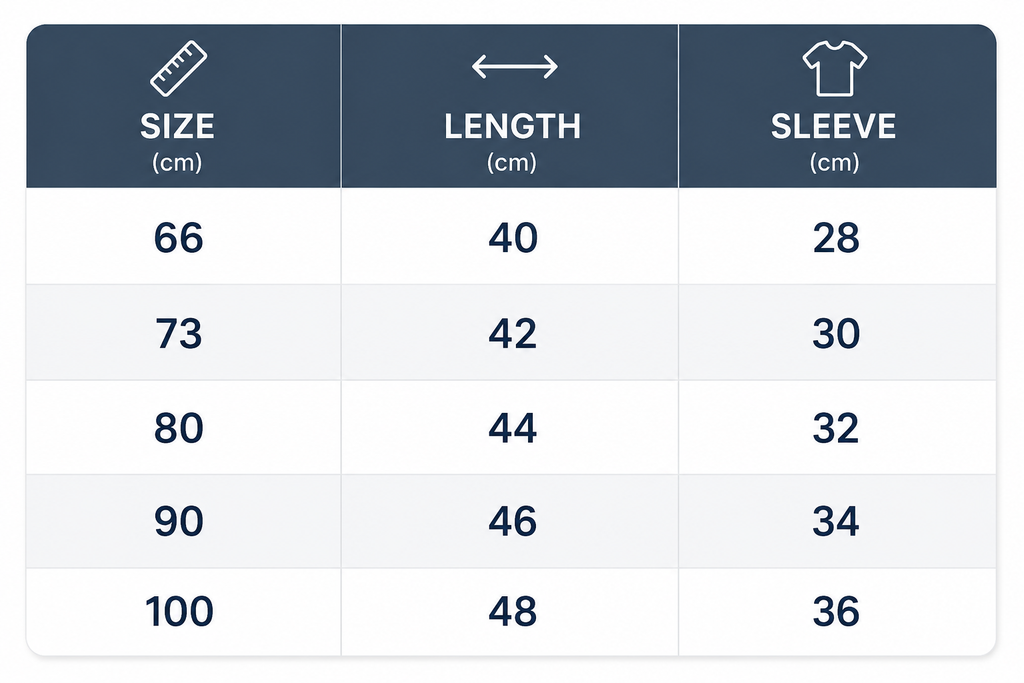1024x683 pixels.
Task: Click the sleeve value 28
Action: 836,238
